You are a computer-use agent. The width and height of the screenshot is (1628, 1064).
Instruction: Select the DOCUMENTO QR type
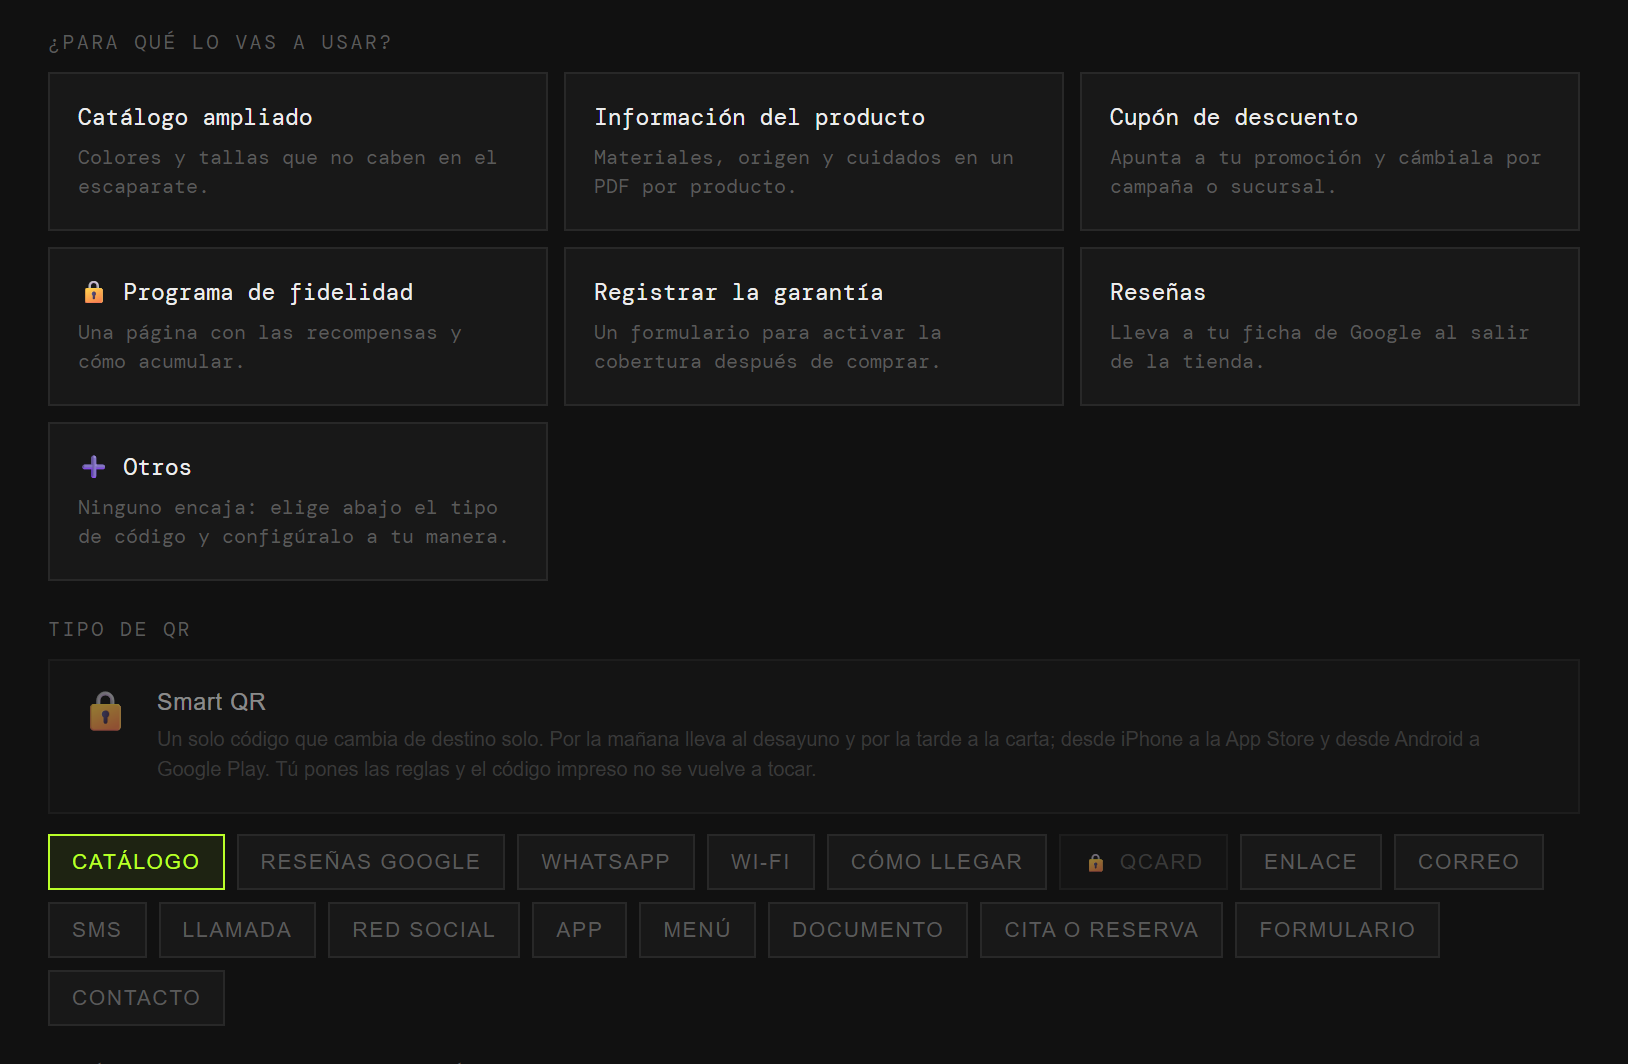tap(868, 930)
